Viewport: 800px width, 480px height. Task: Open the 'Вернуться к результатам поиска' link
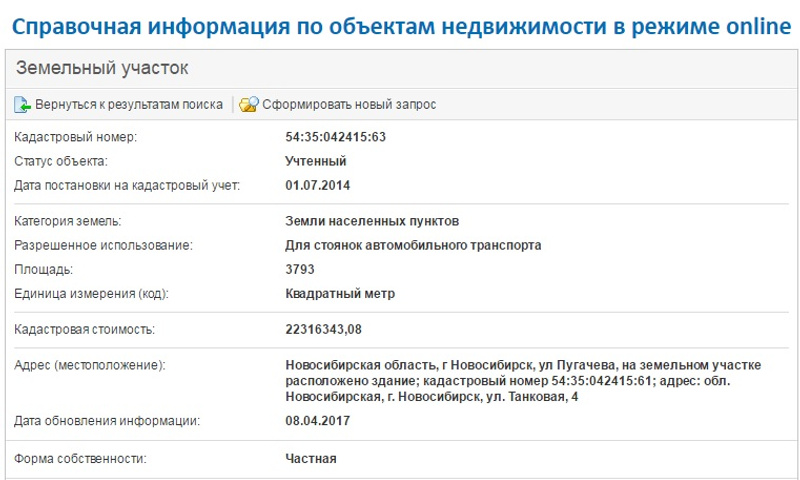pyautogui.click(x=128, y=104)
